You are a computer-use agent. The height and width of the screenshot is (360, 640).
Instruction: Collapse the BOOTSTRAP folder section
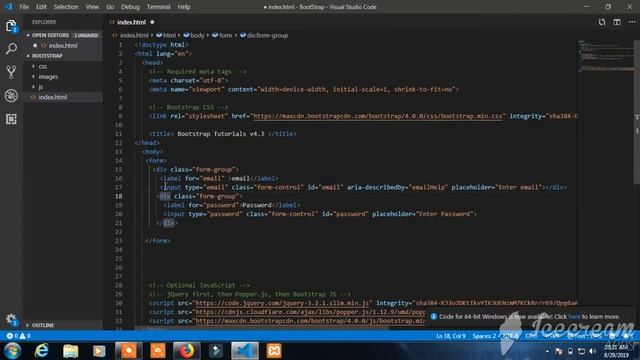pyautogui.click(x=63, y=56)
